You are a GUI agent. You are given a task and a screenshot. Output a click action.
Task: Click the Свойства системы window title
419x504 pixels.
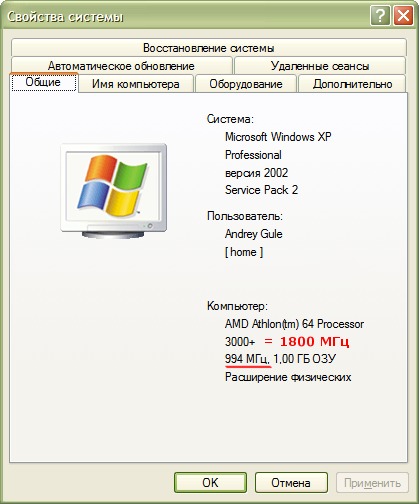click(x=65, y=16)
